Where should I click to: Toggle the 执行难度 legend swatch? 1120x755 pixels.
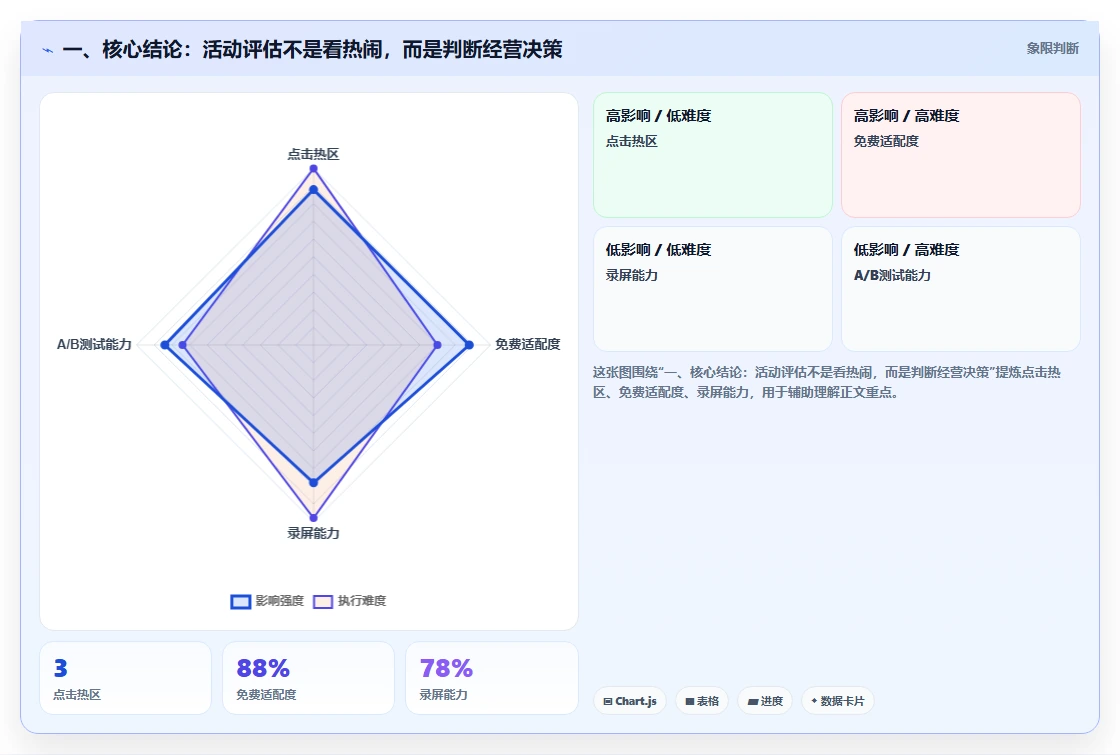323,601
